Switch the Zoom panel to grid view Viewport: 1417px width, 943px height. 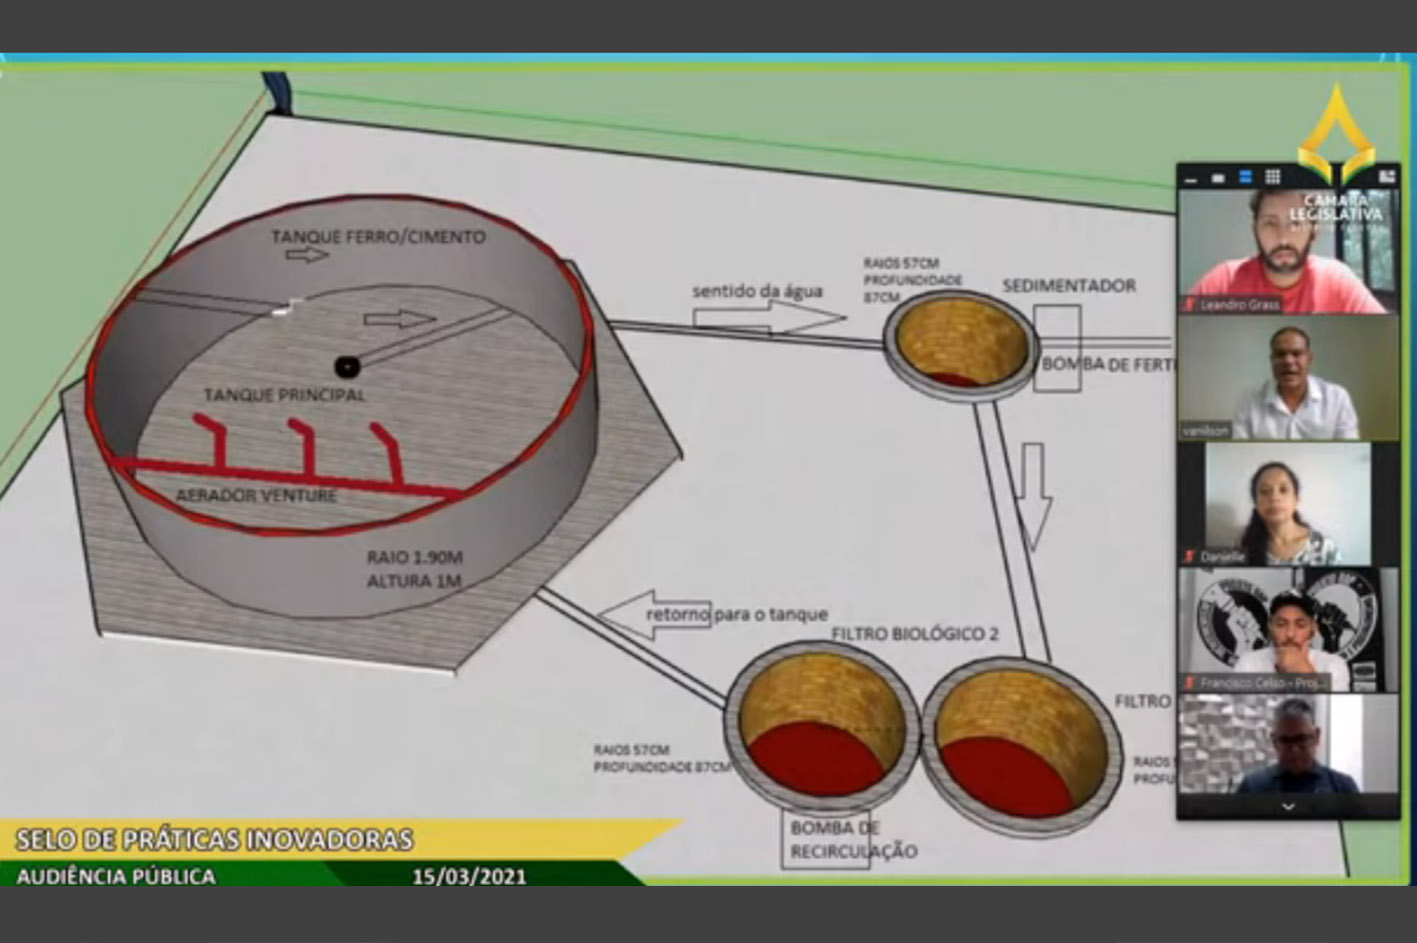[1273, 177]
